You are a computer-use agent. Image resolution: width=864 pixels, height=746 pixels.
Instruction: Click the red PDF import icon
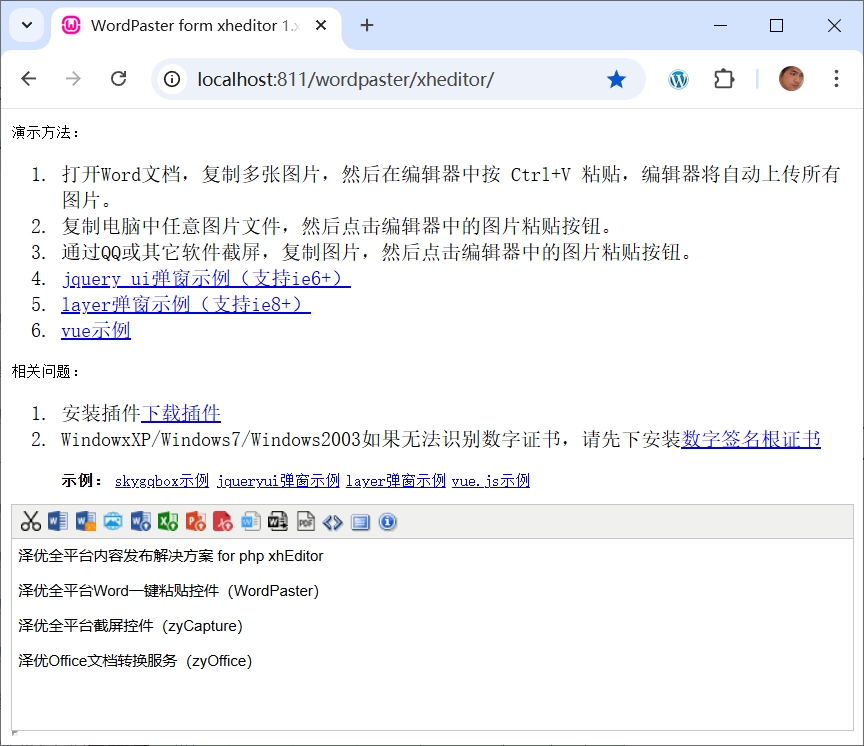pos(223,521)
